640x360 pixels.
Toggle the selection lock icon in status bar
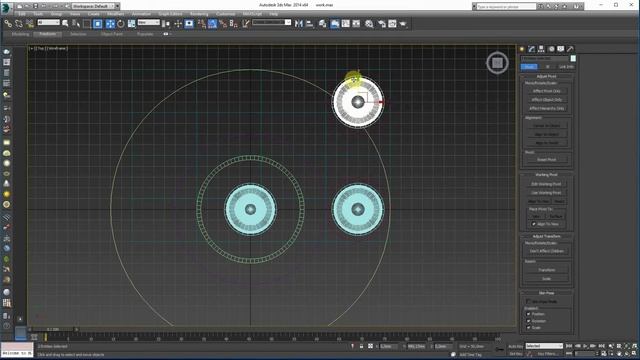(361, 346)
